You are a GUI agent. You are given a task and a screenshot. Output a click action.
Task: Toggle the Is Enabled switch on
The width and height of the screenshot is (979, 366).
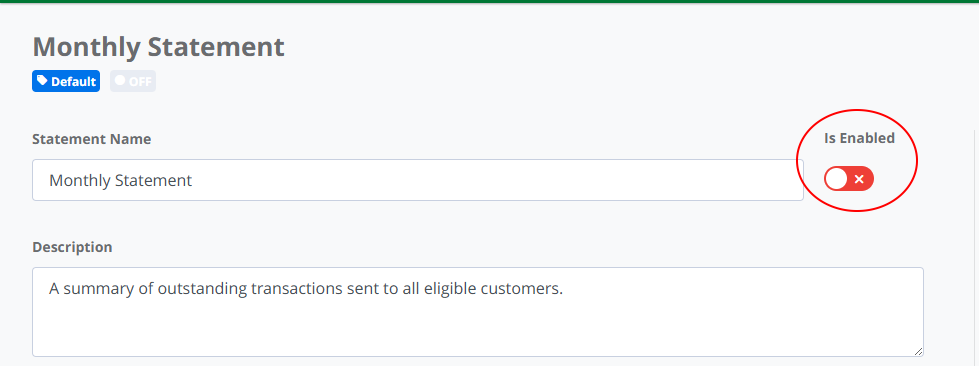coord(849,179)
